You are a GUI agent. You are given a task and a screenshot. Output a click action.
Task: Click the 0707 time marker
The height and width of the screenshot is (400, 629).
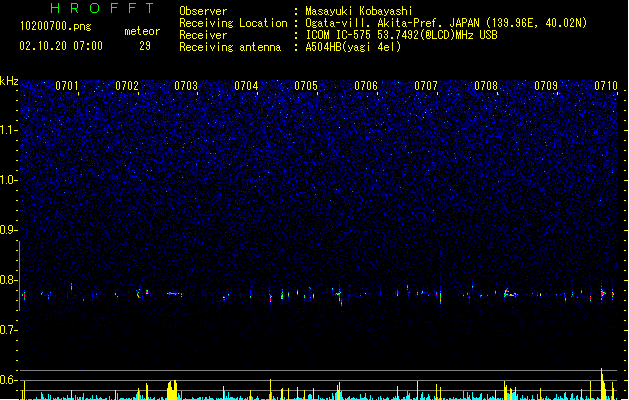pos(426,86)
